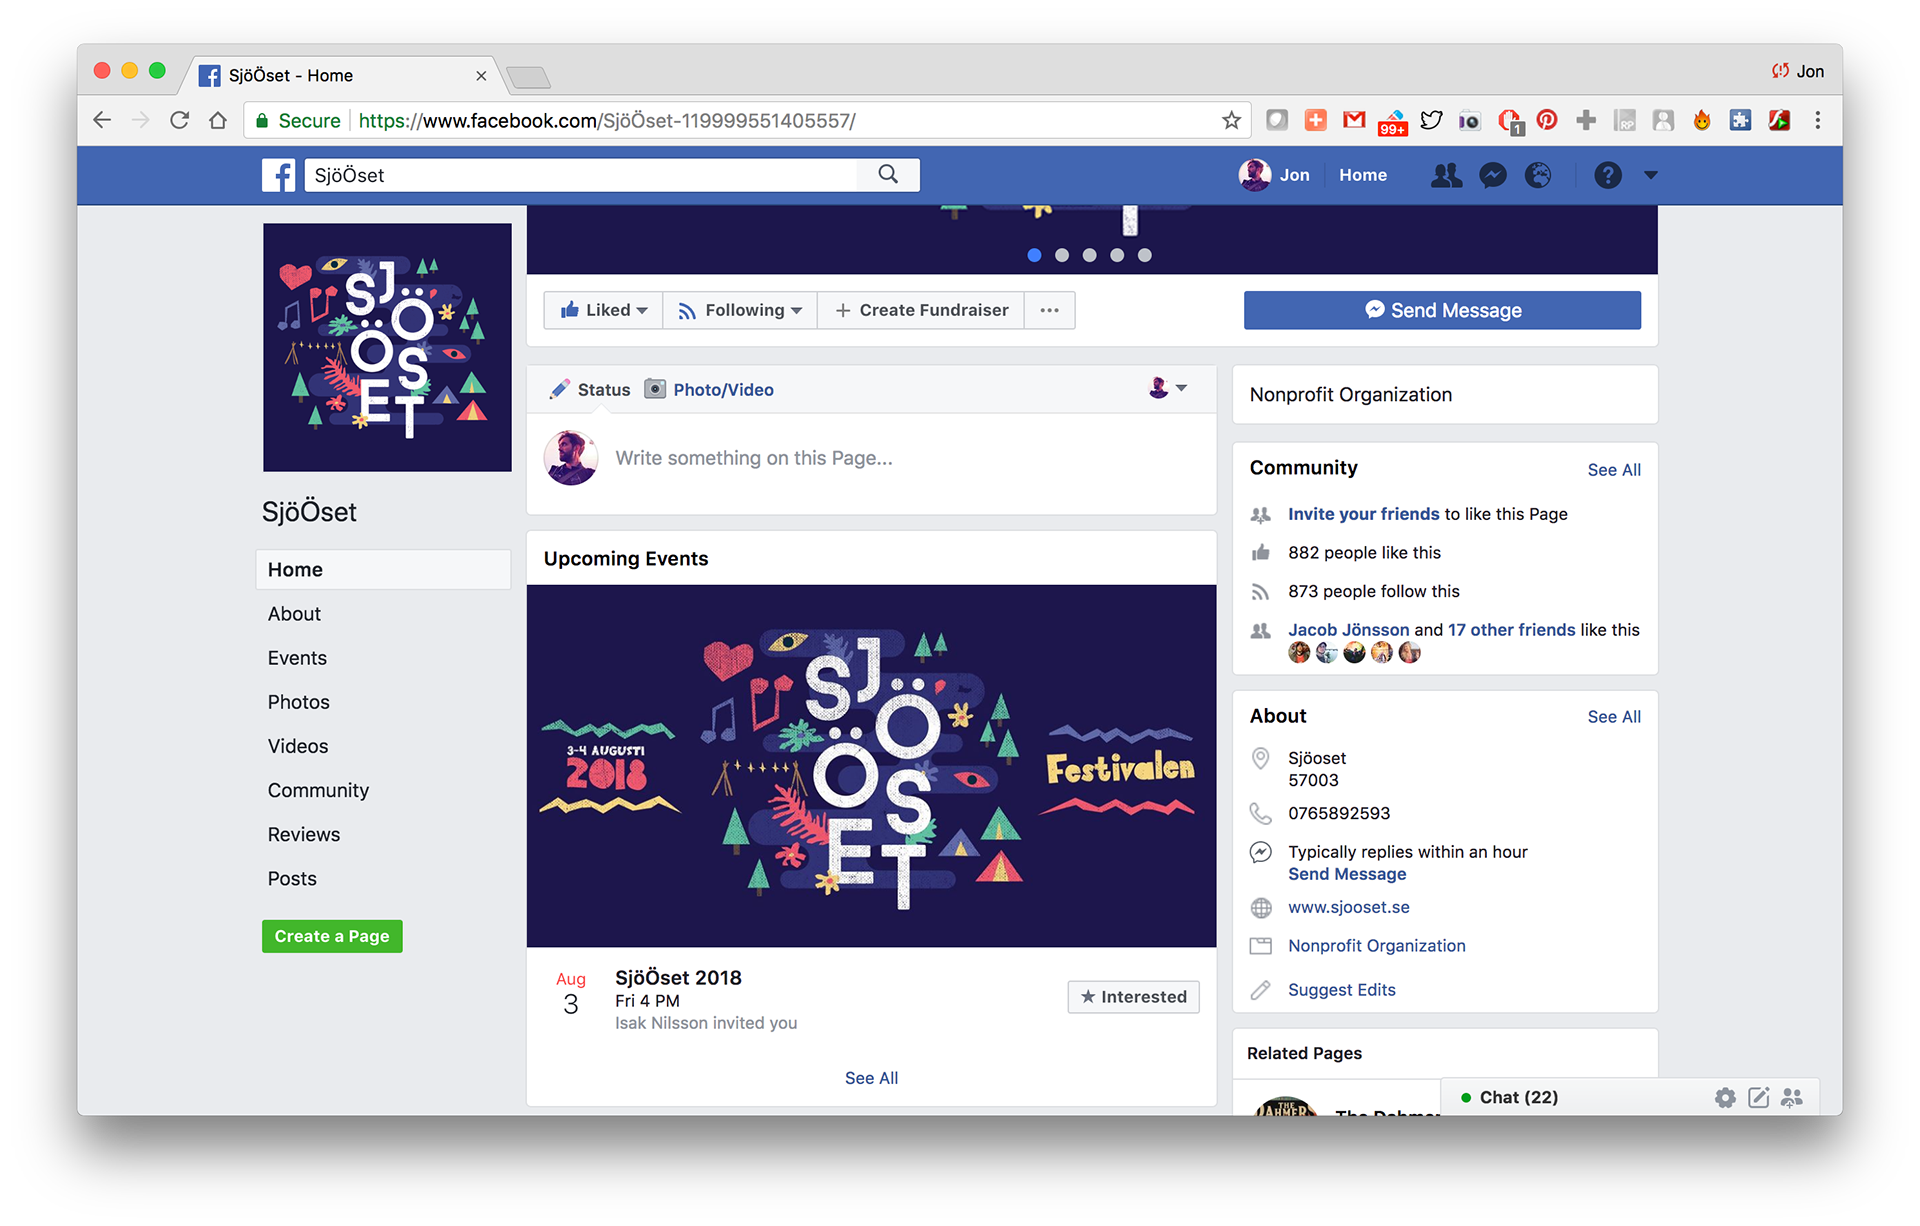1920x1226 pixels.
Task: Open Quick Help question mark icon
Action: coord(1607,175)
